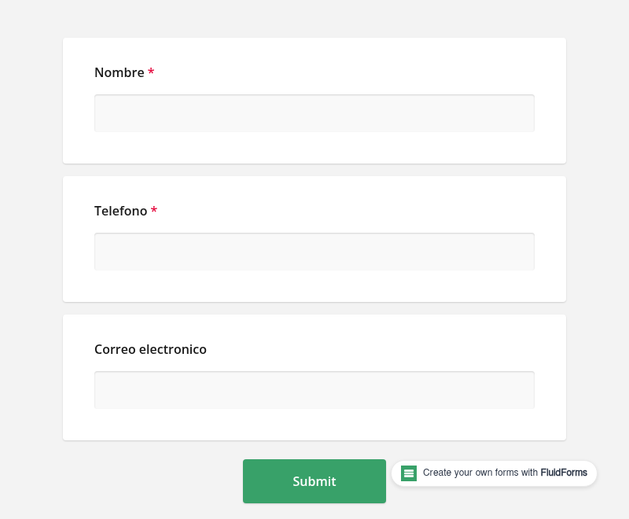Click into the Telefono input box
Image resolution: width=629 pixels, height=519 pixels.
point(314,252)
